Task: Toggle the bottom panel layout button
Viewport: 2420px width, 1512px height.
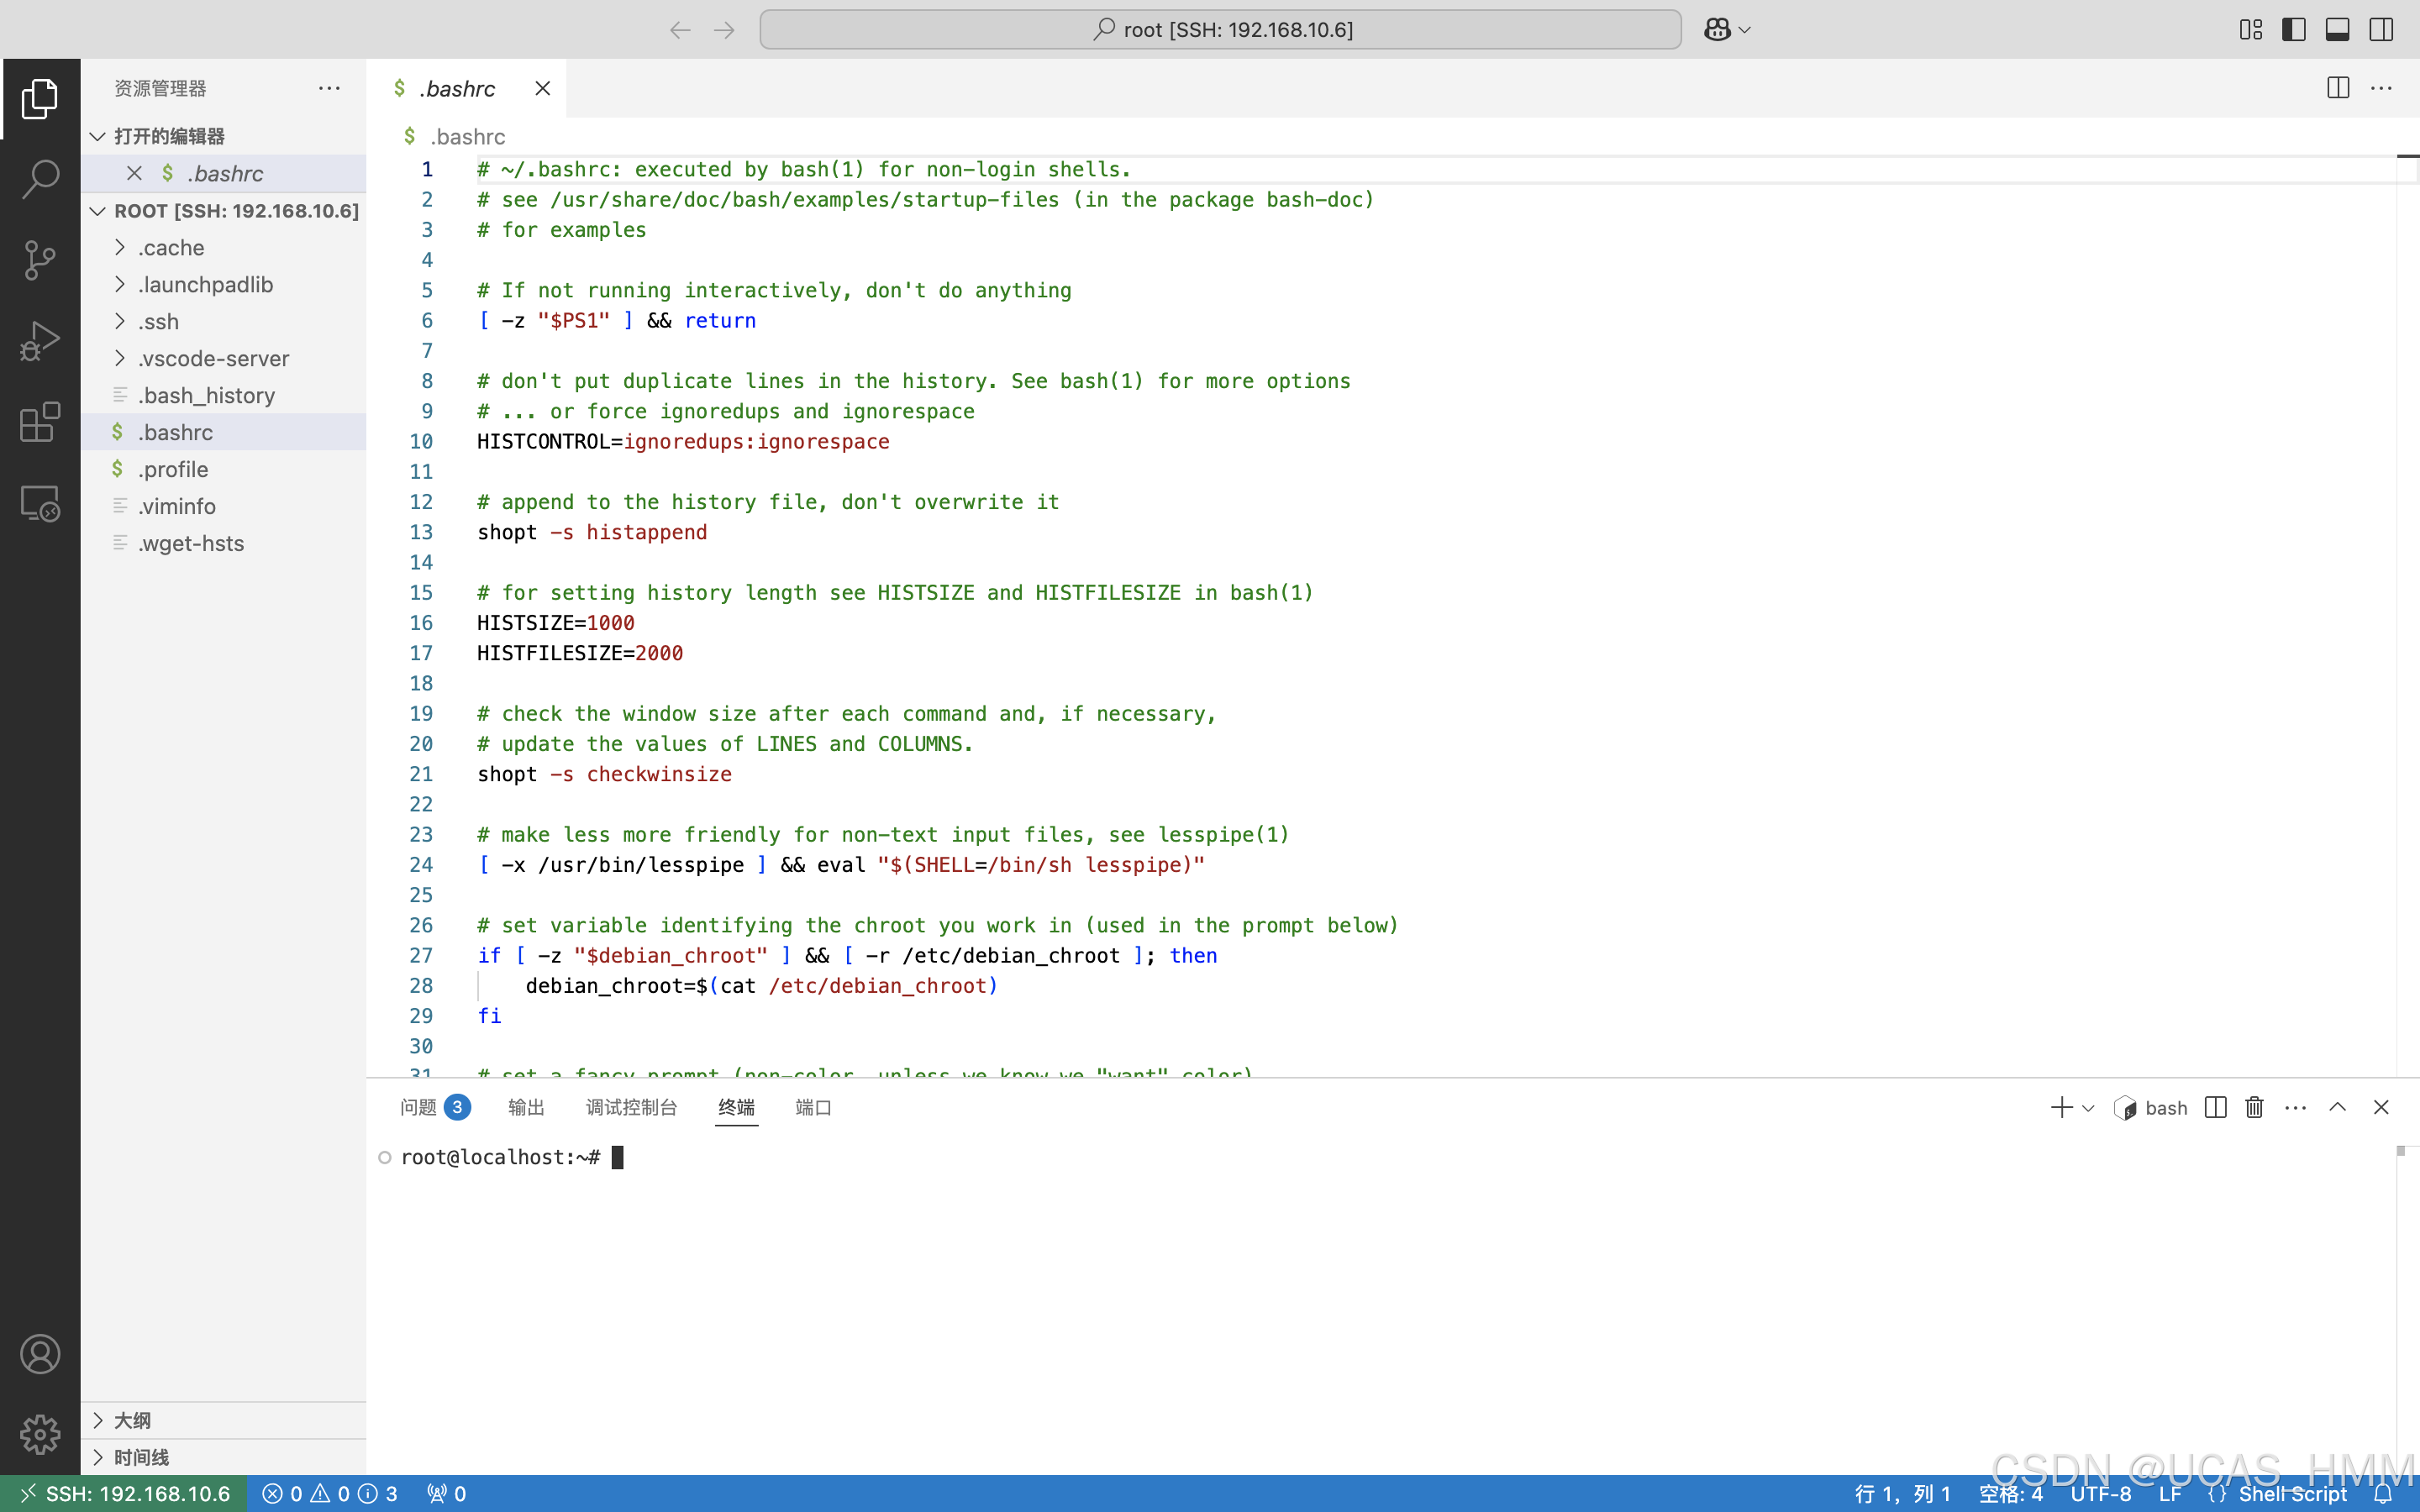Action: tap(2337, 30)
